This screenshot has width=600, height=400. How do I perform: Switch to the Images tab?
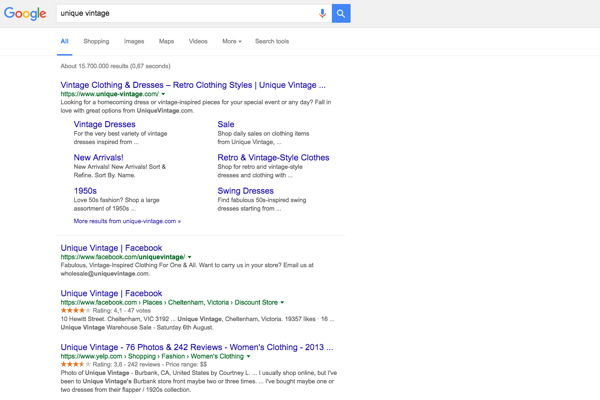(x=134, y=41)
